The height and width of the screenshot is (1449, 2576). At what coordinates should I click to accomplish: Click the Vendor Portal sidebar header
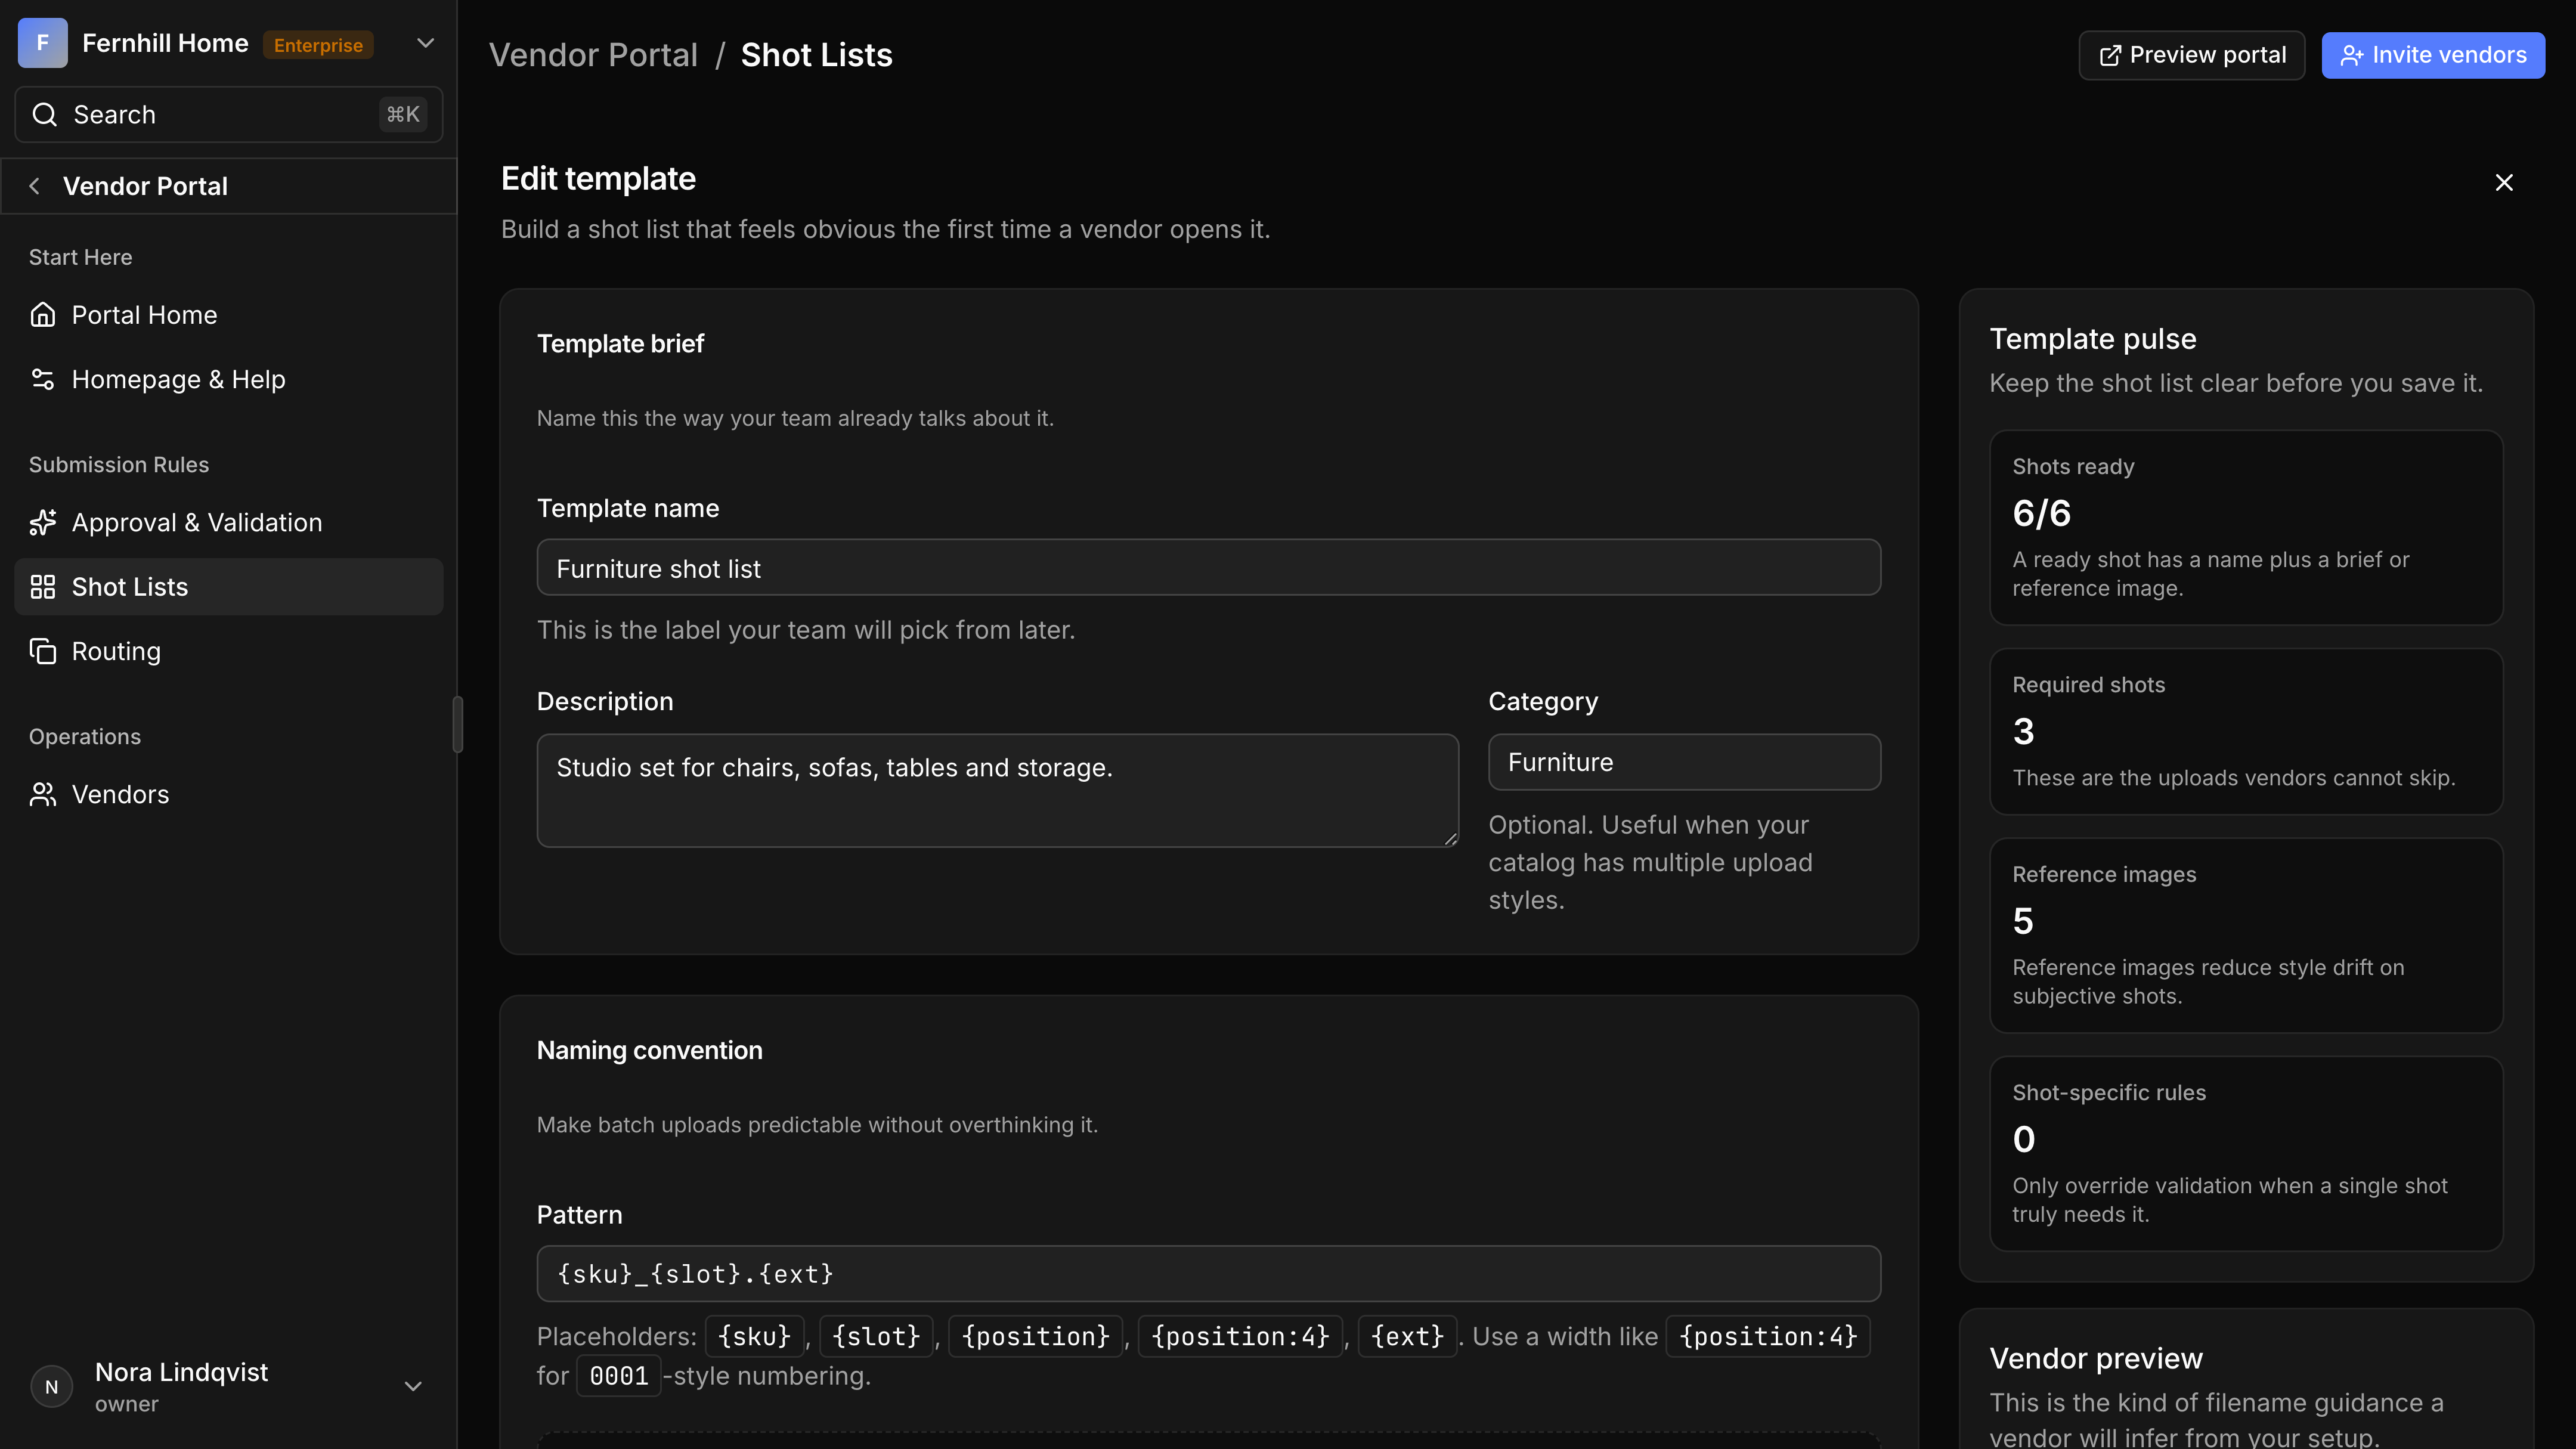228,186
